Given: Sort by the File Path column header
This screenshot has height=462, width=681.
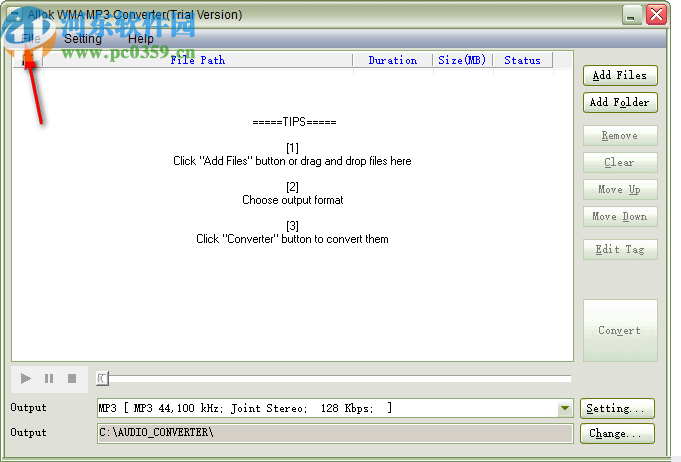Looking at the screenshot, I should point(198,60).
